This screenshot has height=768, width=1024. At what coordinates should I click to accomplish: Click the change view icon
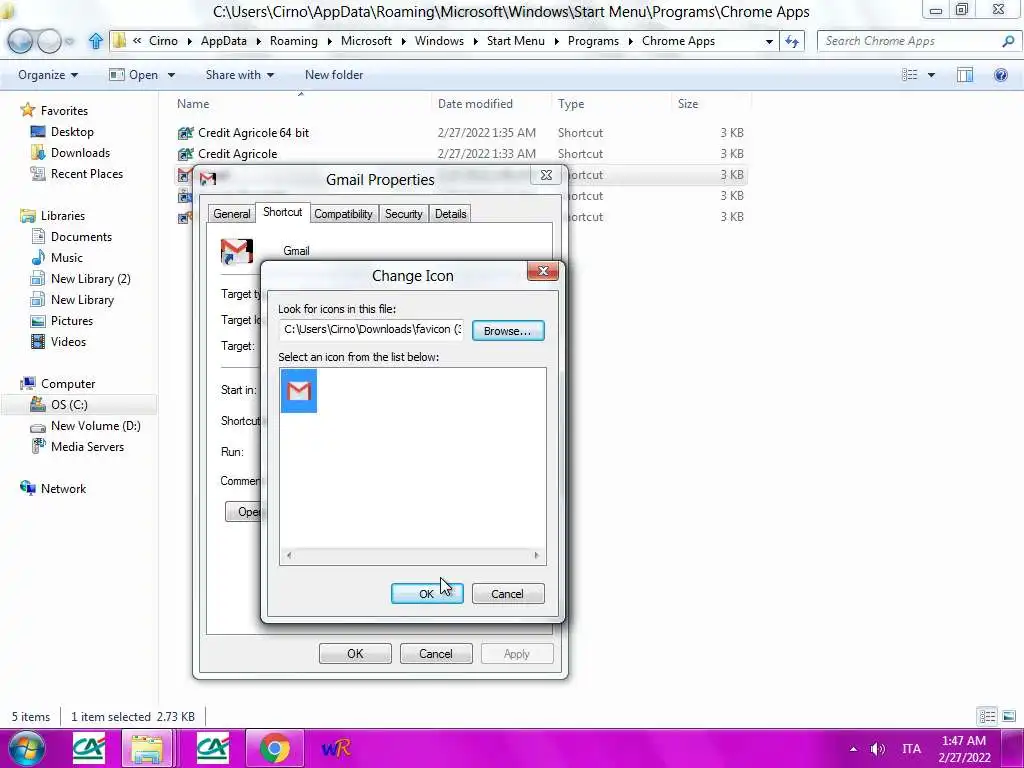(910, 75)
